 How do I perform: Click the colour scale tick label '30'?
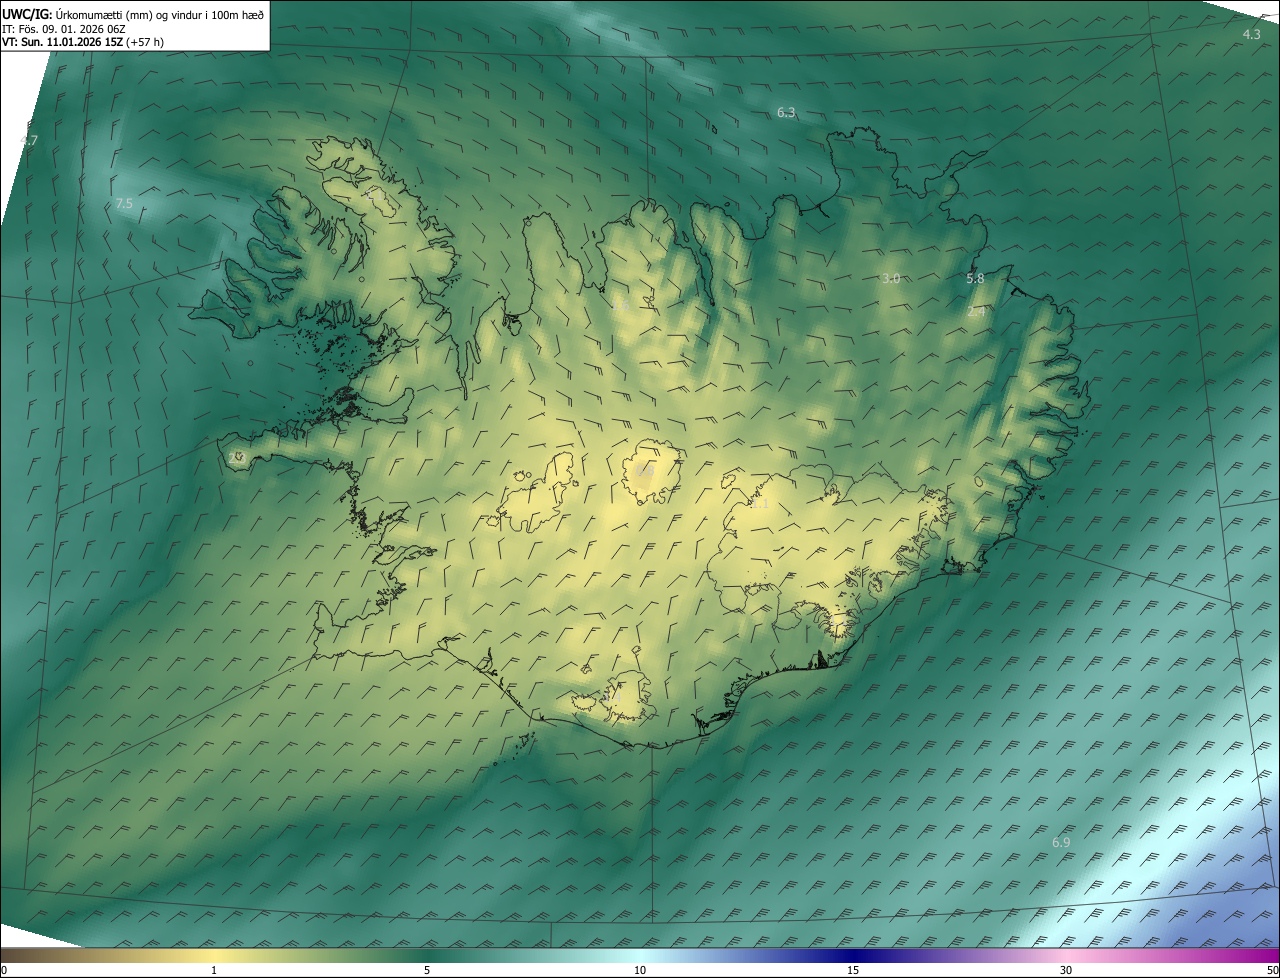coord(1066,970)
